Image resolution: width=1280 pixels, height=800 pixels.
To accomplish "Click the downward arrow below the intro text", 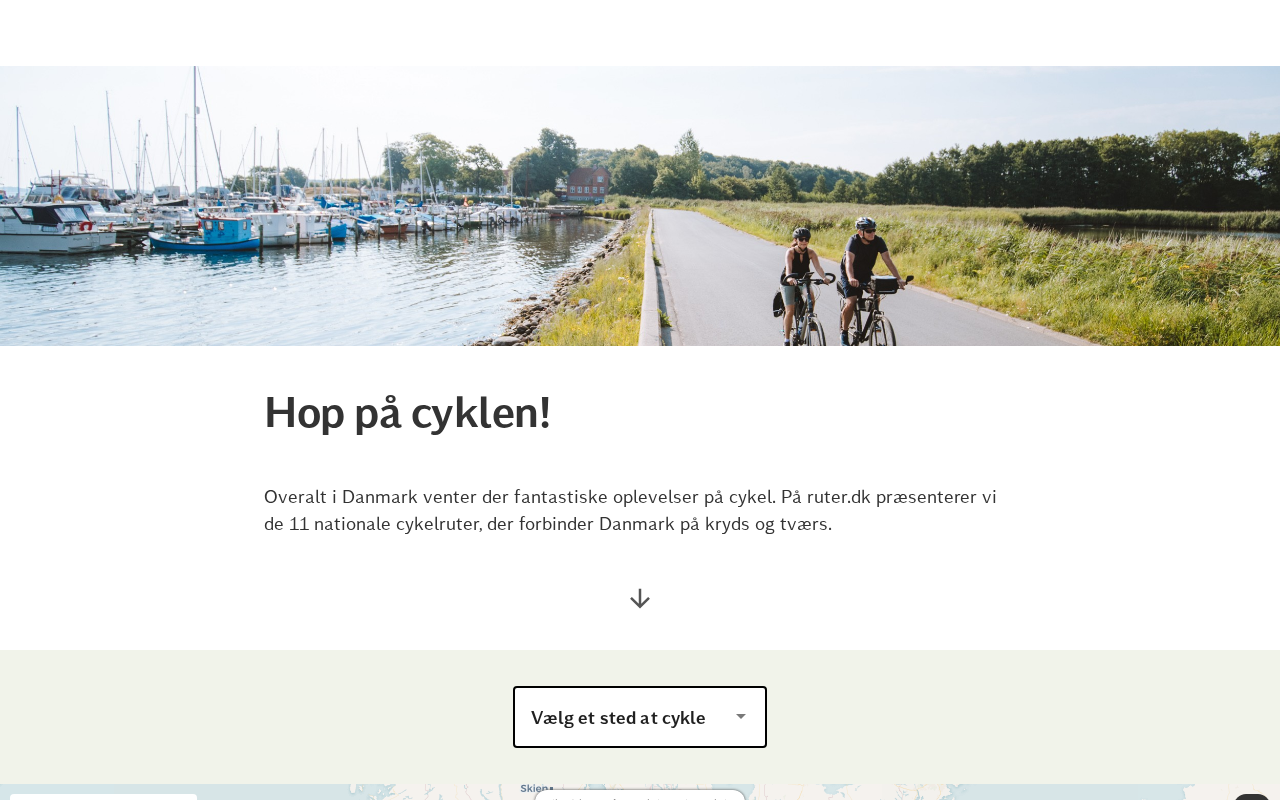I will 640,599.
